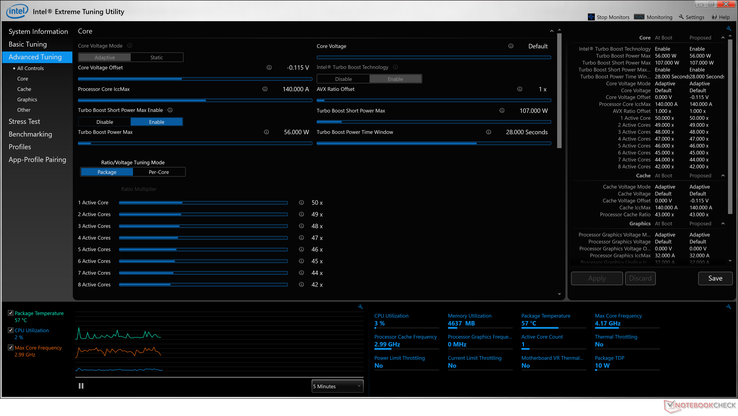
Task: Open the Stress Test section
Action: tap(25, 121)
